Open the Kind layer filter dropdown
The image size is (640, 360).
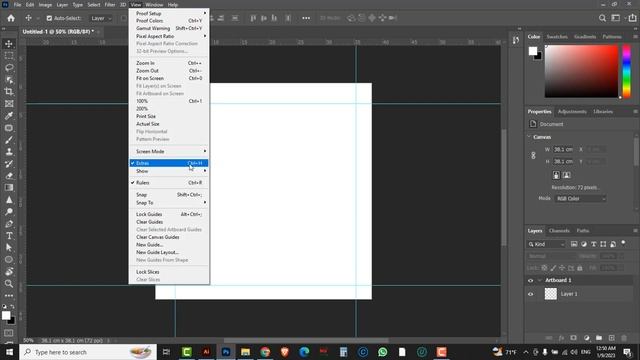547,244
